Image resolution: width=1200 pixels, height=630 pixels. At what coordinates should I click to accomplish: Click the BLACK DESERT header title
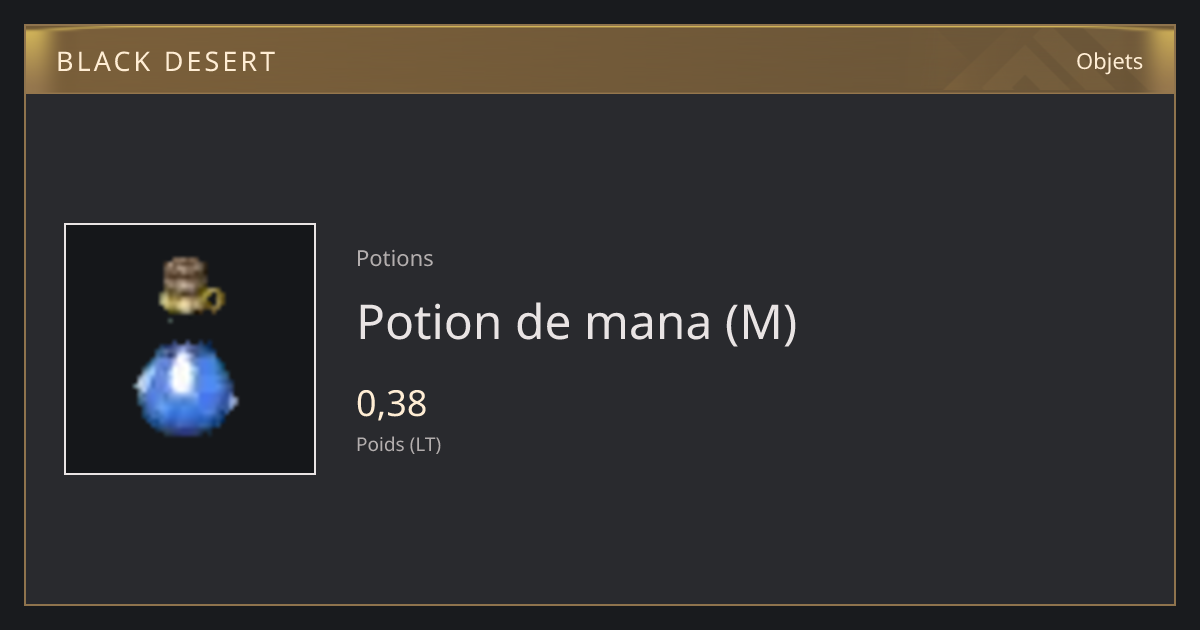click(x=166, y=62)
